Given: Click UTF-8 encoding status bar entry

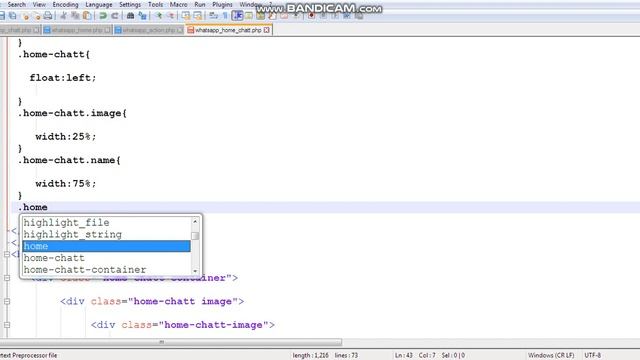Looking at the screenshot, I should 593,356.
